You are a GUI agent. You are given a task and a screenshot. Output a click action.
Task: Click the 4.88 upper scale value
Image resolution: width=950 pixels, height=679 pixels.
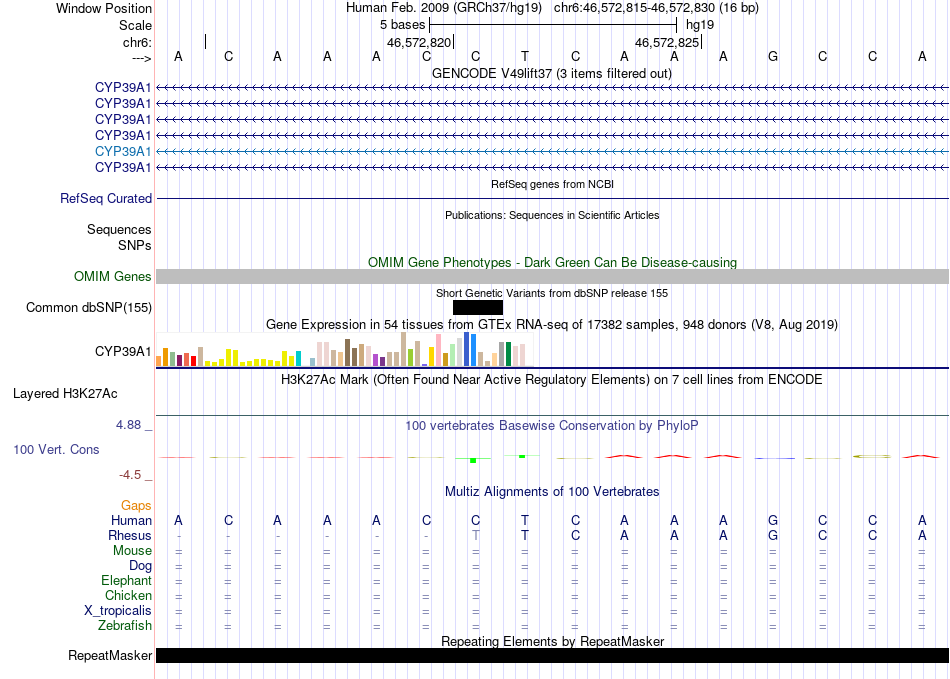click(x=128, y=425)
